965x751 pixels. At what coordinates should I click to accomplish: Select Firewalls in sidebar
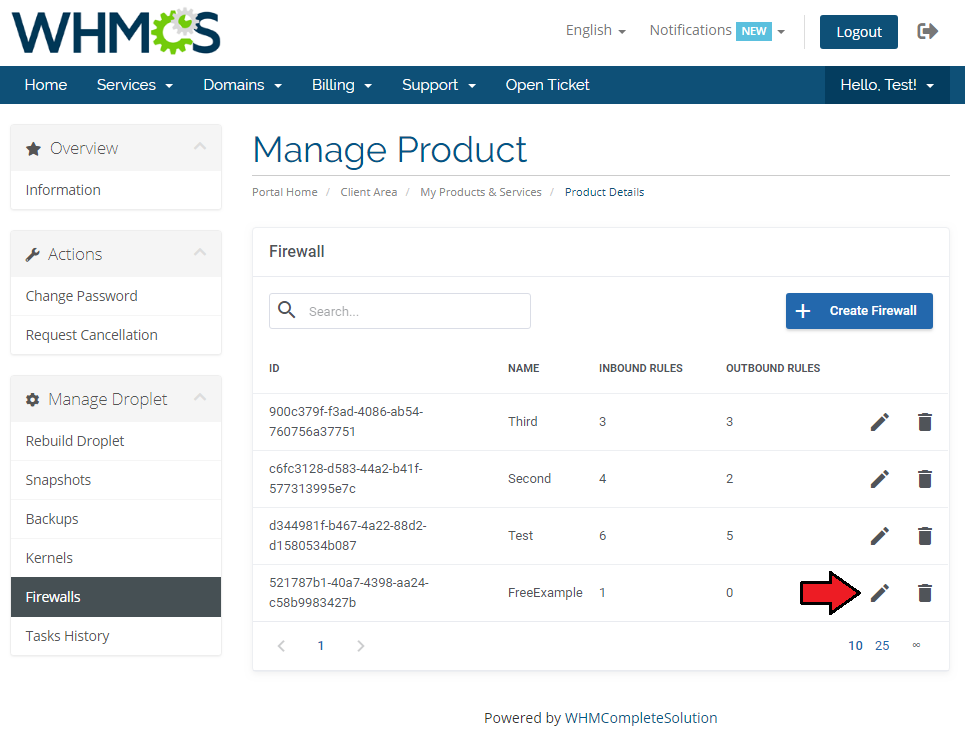116,597
